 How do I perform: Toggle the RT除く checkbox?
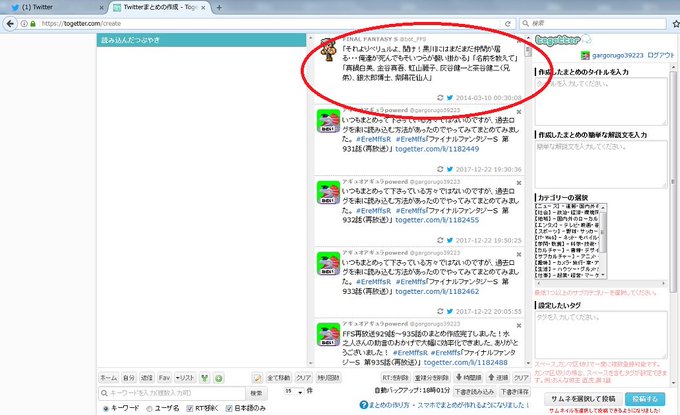190,408
